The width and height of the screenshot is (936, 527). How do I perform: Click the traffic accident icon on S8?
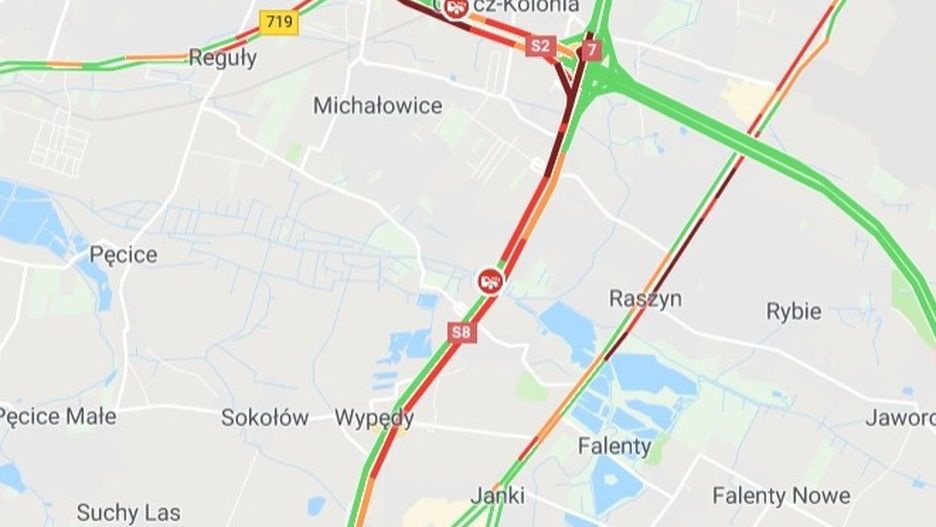coord(491,281)
